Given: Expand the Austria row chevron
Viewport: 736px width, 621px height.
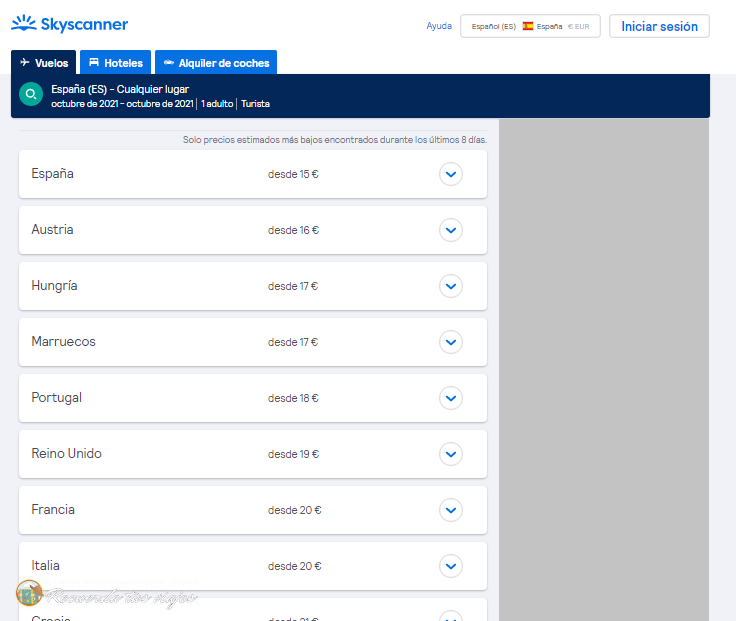Looking at the screenshot, I should pyautogui.click(x=451, y=230).
